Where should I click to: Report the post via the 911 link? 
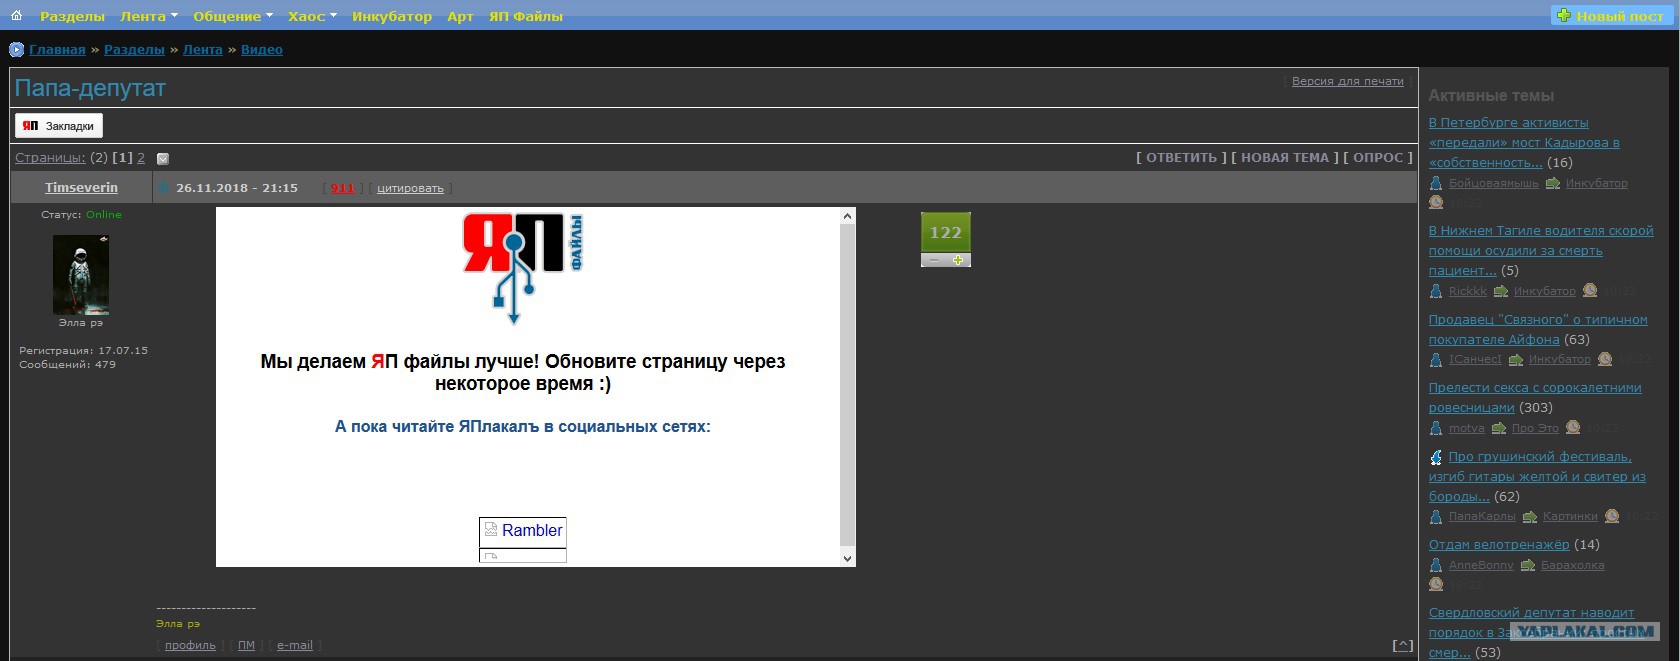click(x=343, y=188)
